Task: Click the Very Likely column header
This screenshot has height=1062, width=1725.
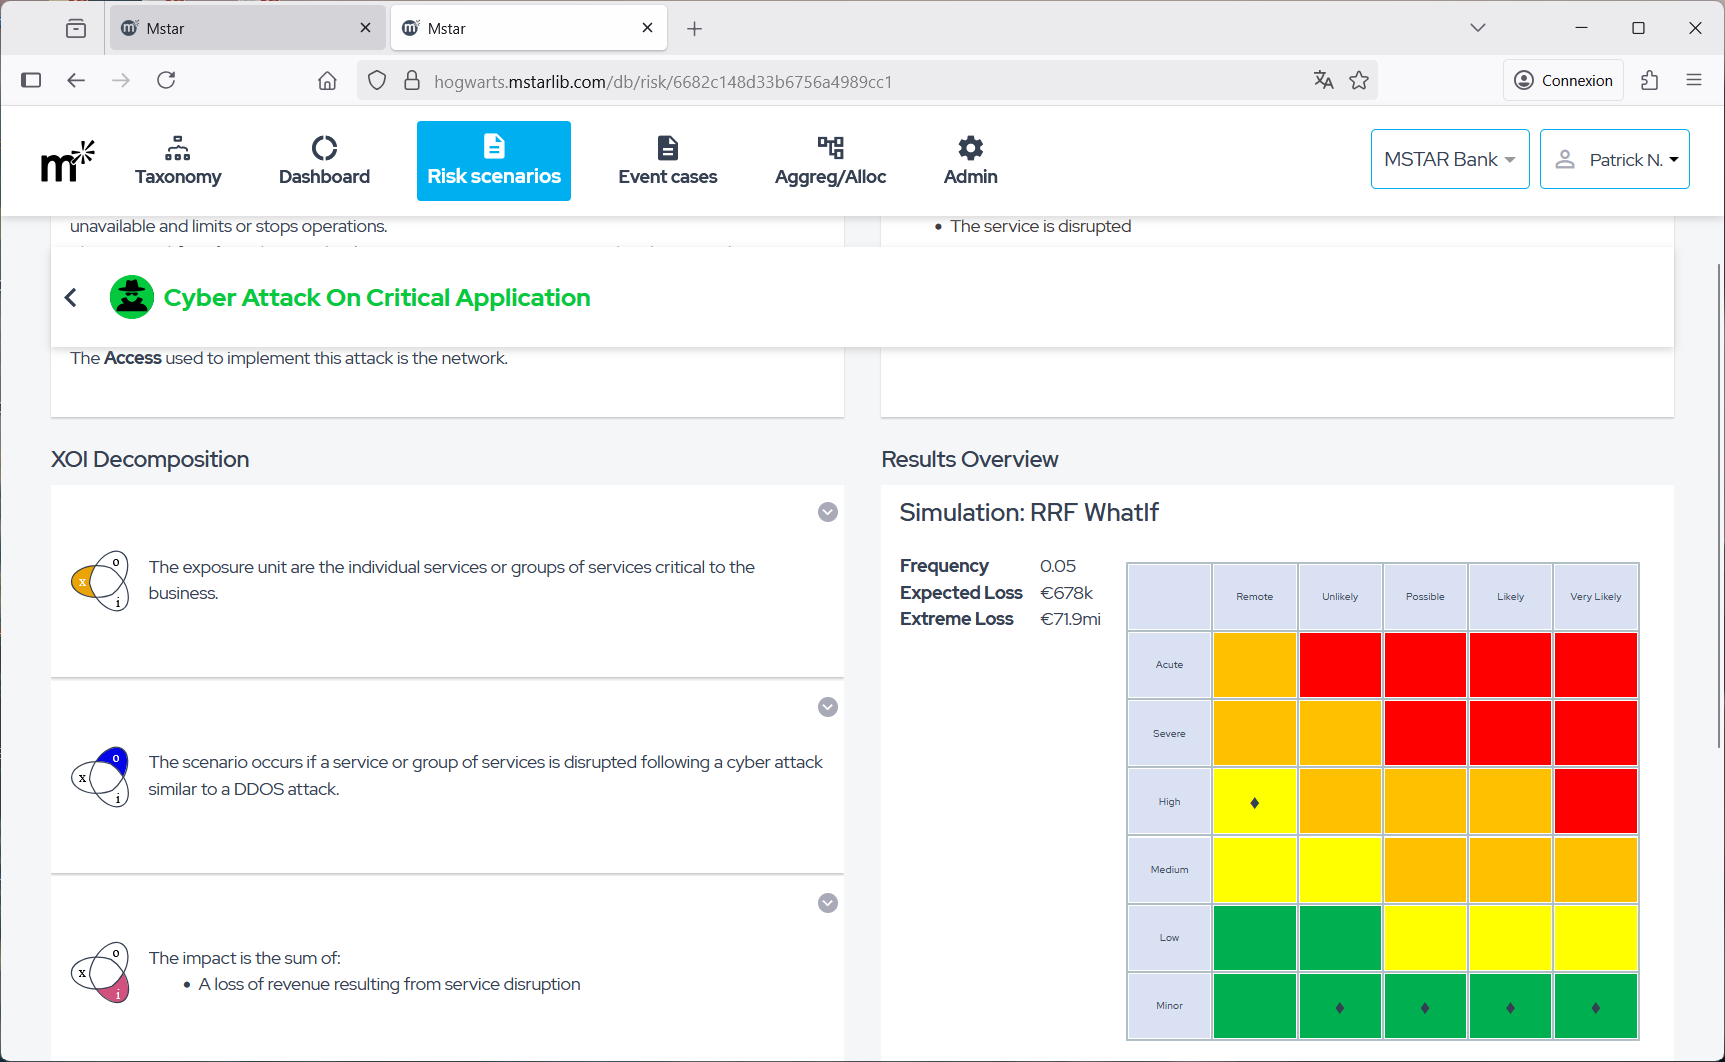Action: click(x=1596, y=597)
